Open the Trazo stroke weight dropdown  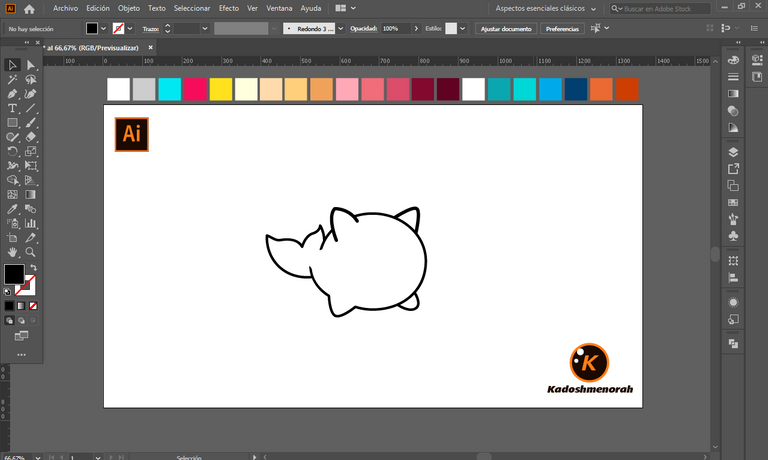pyautogui.click(x=205, y=28)
